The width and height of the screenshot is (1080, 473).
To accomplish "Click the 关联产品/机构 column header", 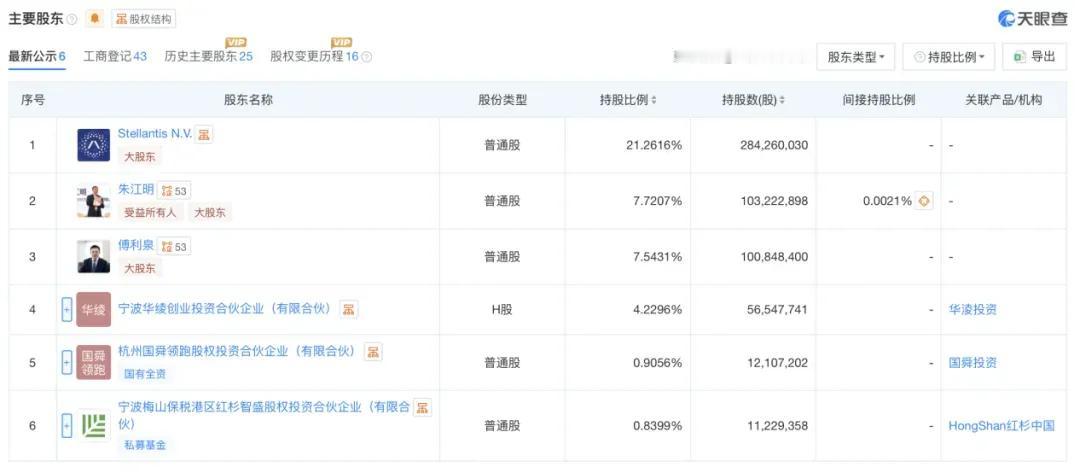I will (x=1004, y=100).
